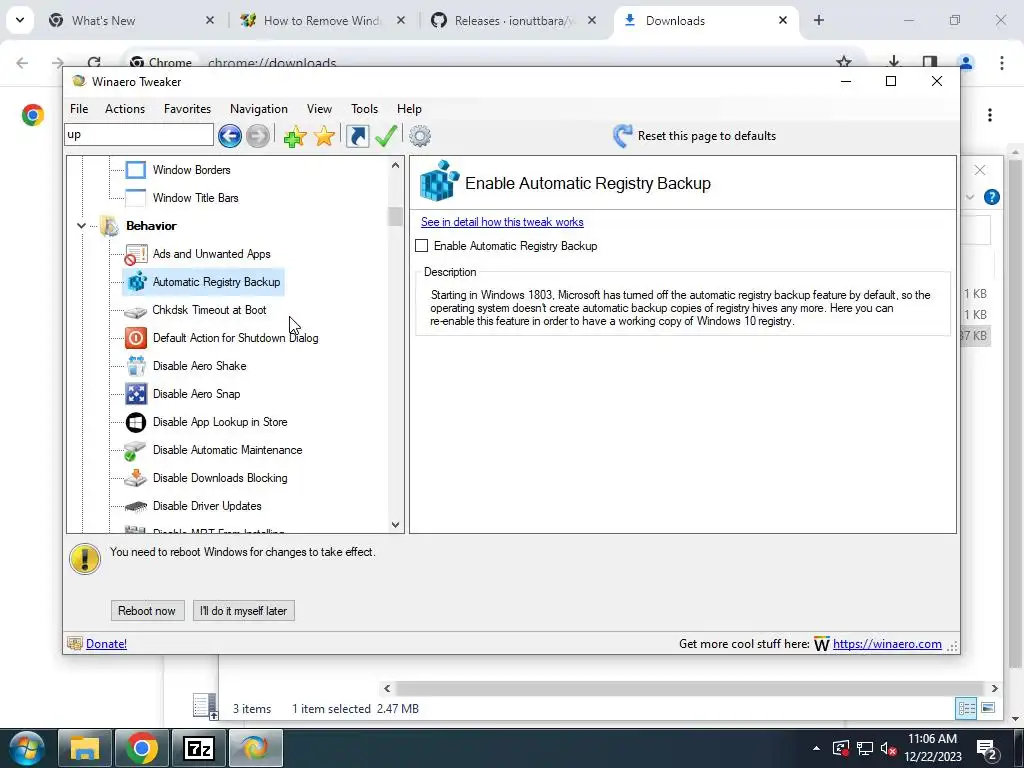Select the Window Title Bars icon in the tree
Screen dimensions: 1024x768
click(x=136, y=198)
